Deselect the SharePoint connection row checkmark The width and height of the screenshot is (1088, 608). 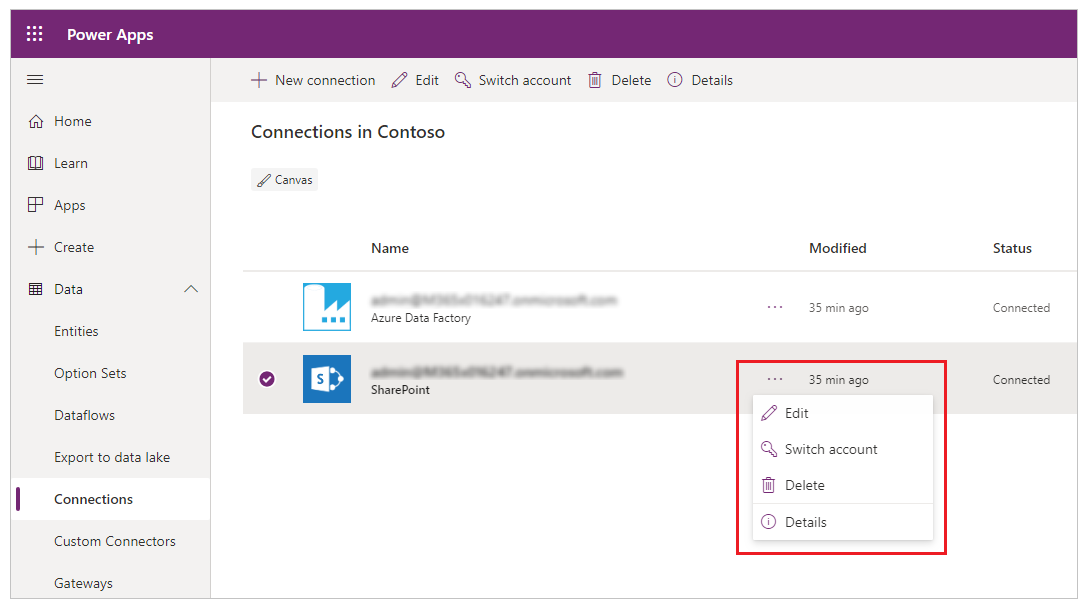(x=267, y=379)
